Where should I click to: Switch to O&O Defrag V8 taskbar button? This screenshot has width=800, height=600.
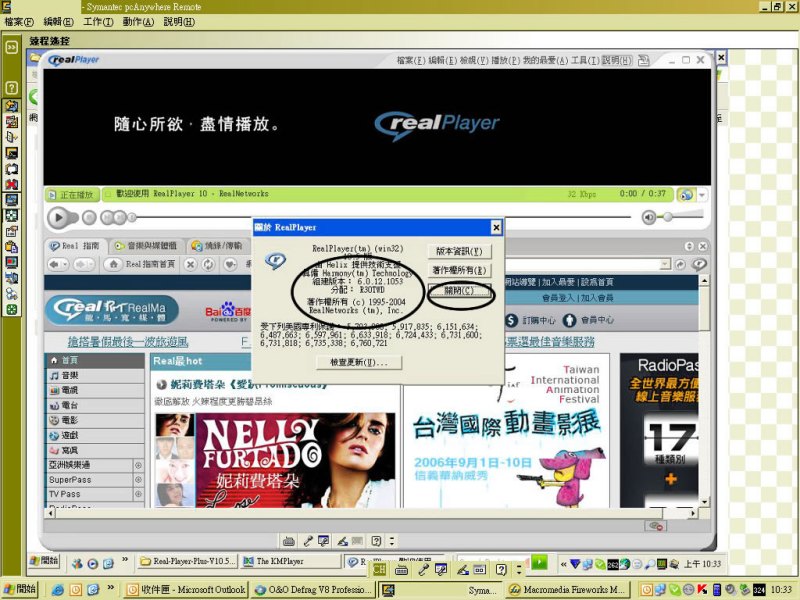313,590
